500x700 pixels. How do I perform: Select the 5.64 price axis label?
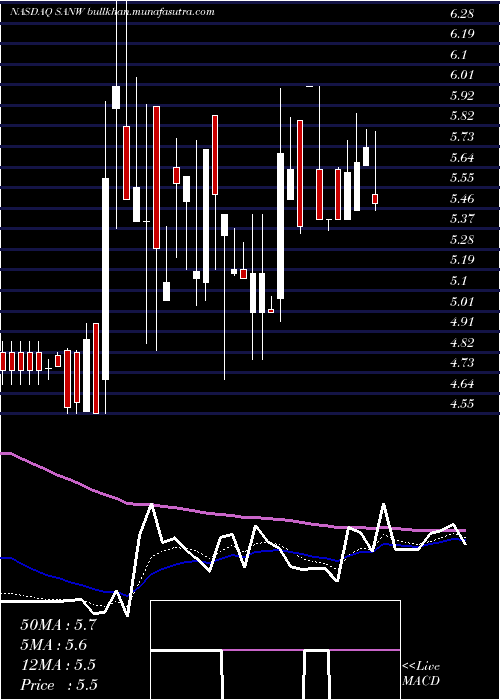pyautogui.click(x=462, y=157)
